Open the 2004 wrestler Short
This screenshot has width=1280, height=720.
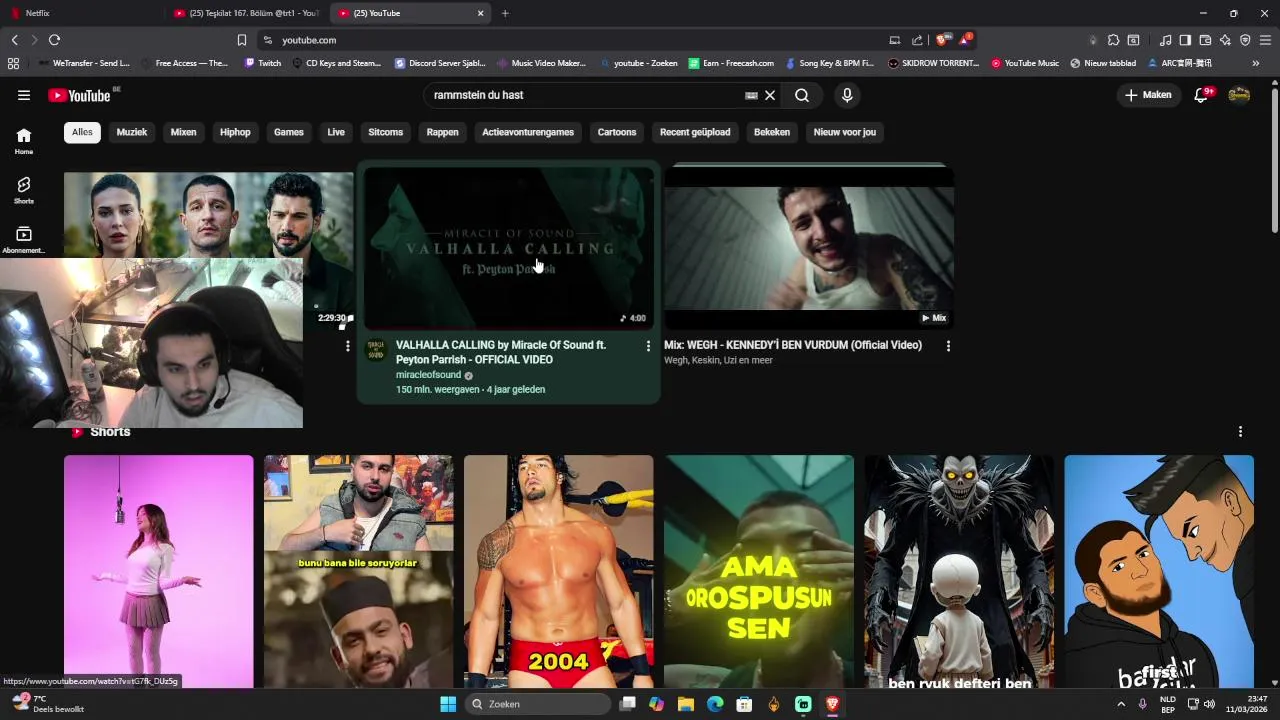click(x=559, y=572)
